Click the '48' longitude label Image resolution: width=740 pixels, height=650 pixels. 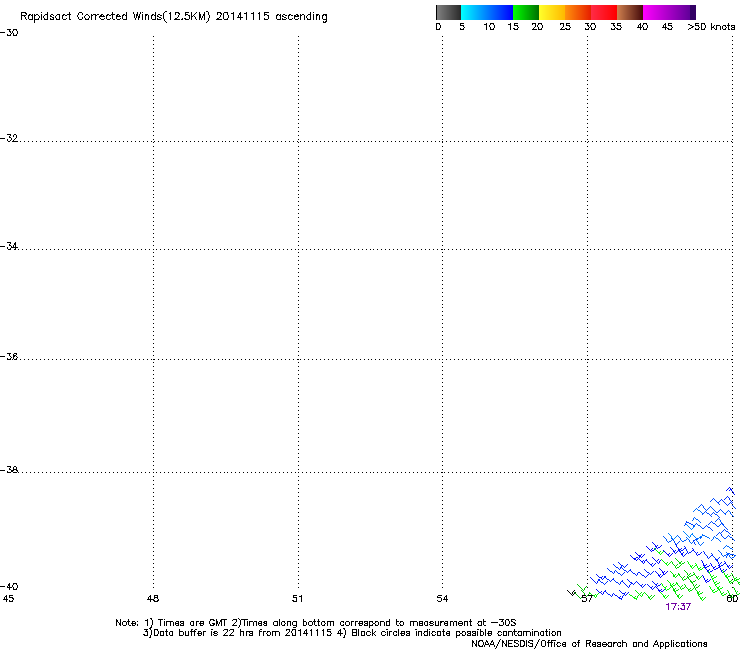[x=153, y=599]
